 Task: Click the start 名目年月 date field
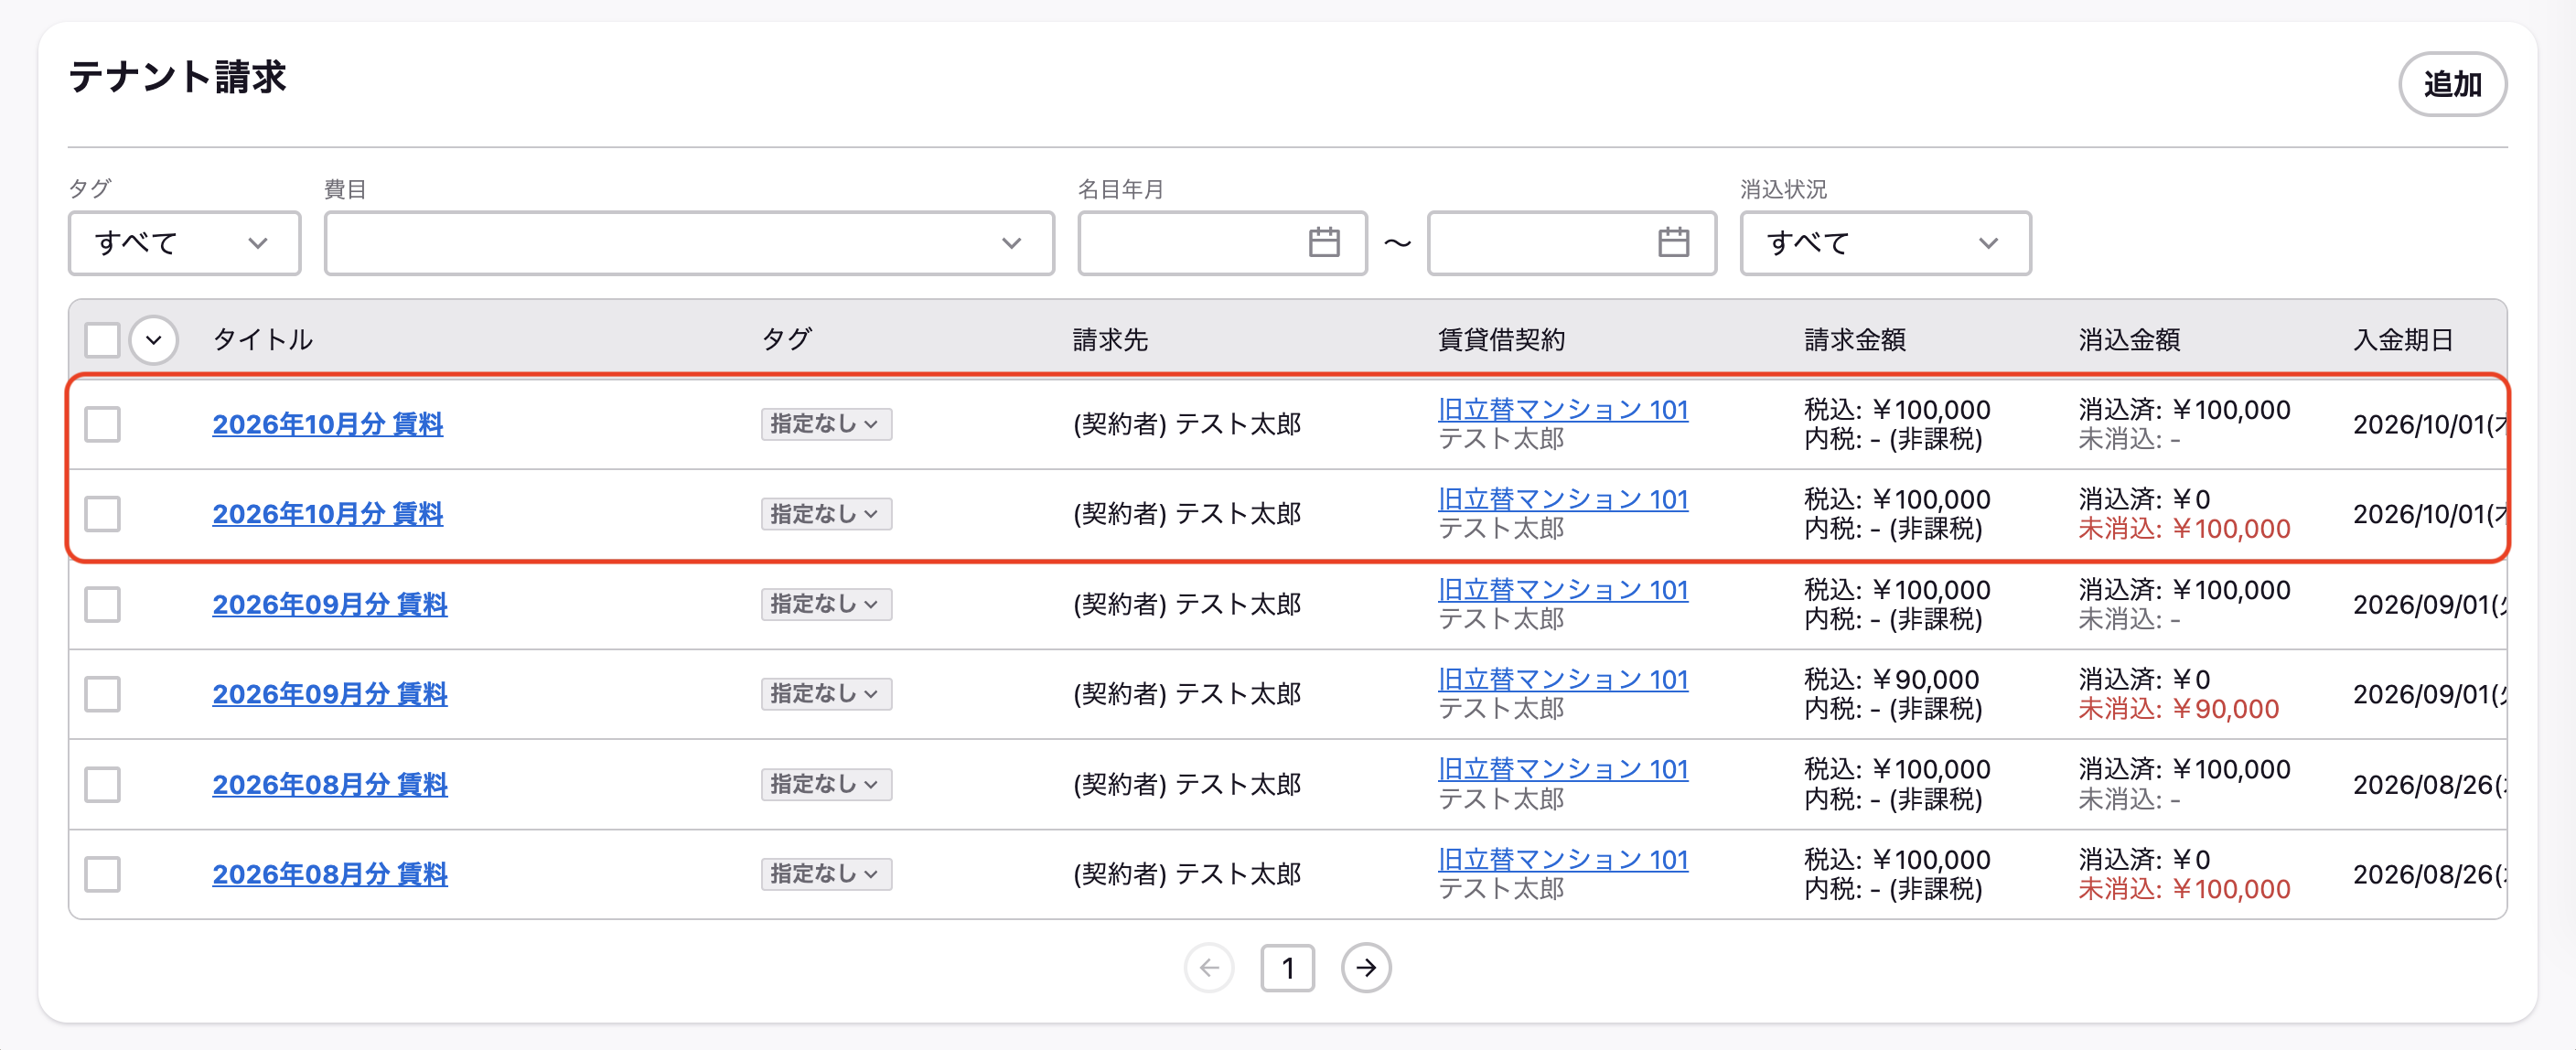coord(1222,242)
